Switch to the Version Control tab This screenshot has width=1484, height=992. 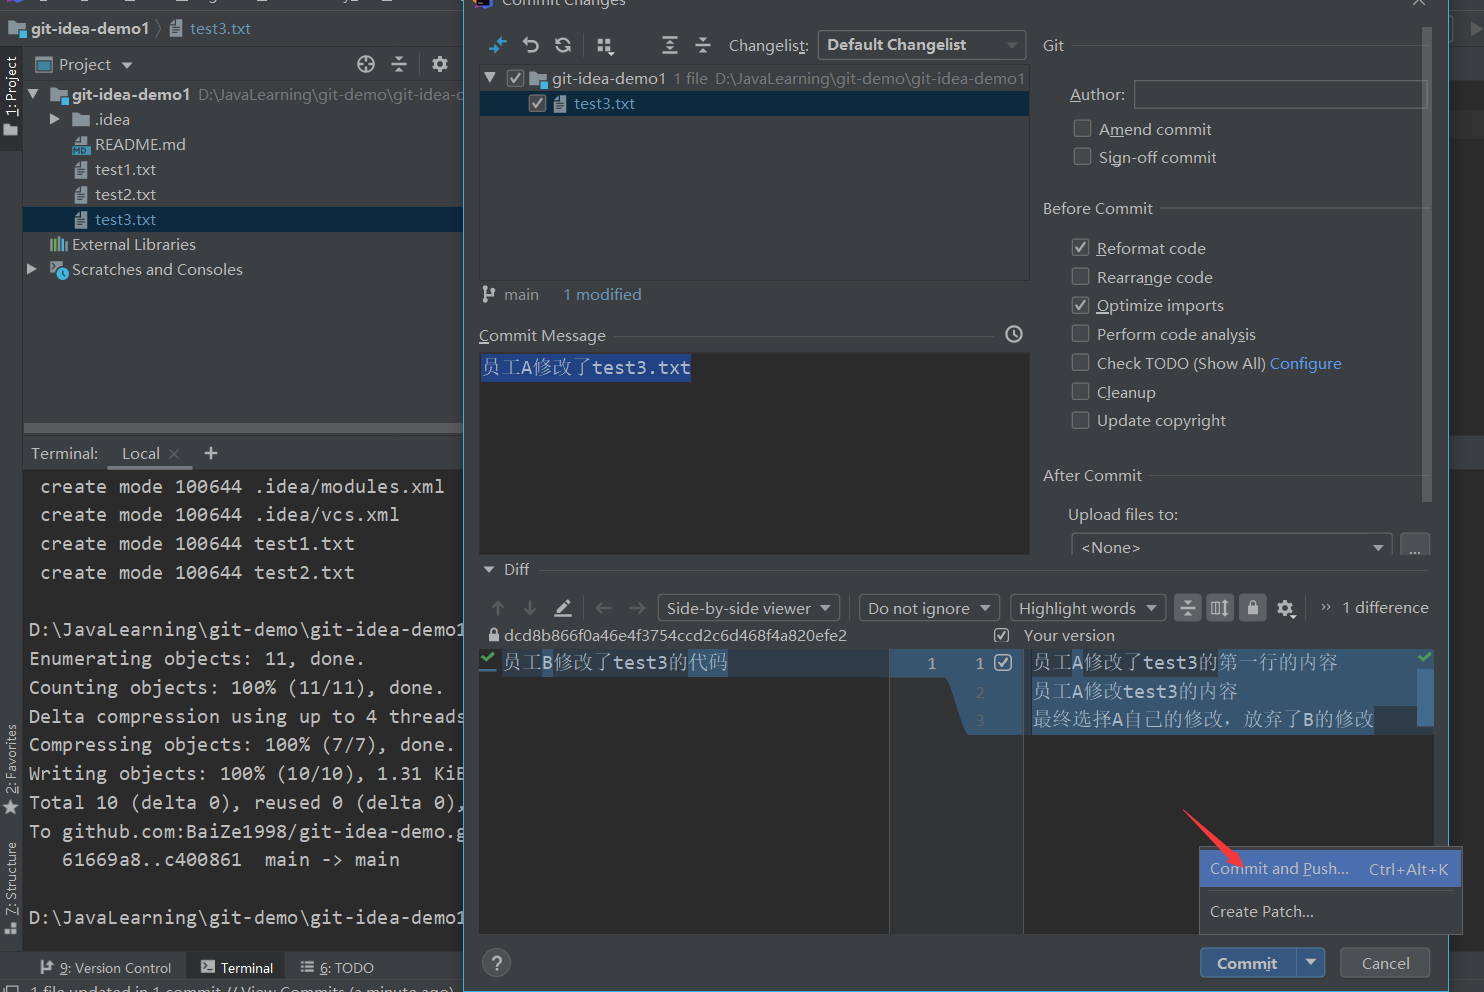(106, 968)
